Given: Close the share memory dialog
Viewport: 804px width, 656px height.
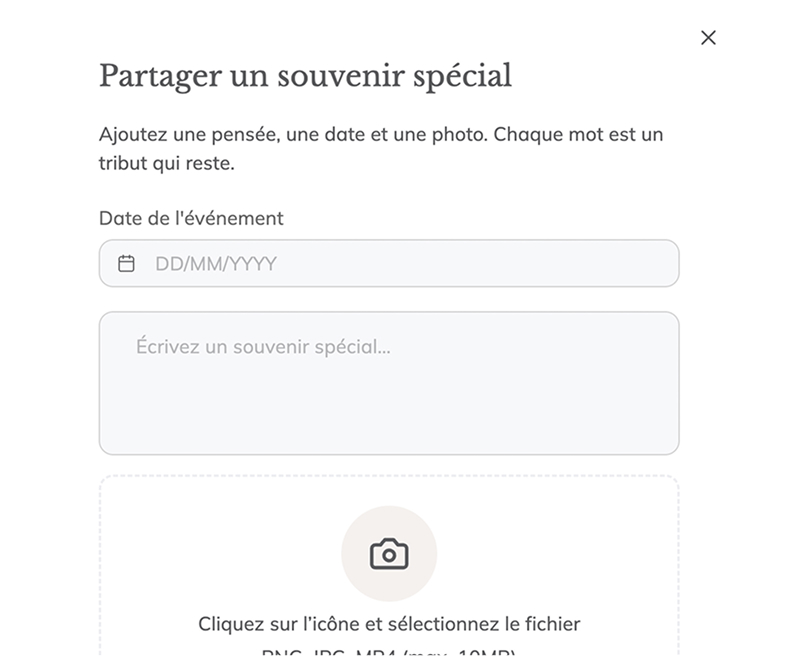Looking at the screenshot, I should [708, 38].
